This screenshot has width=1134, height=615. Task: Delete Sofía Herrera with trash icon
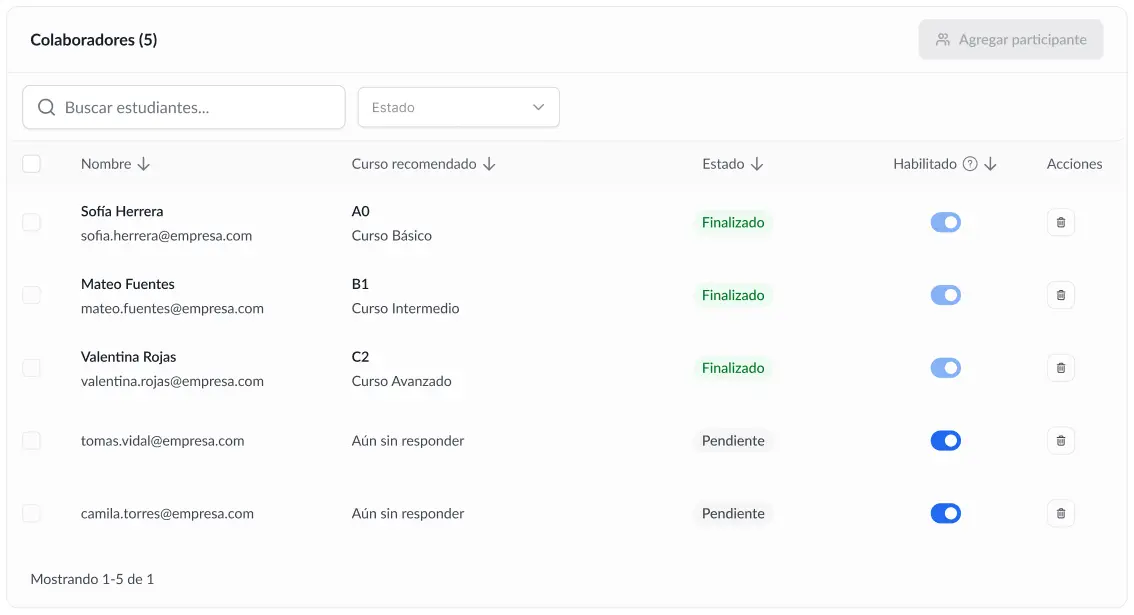point(1060,222)
